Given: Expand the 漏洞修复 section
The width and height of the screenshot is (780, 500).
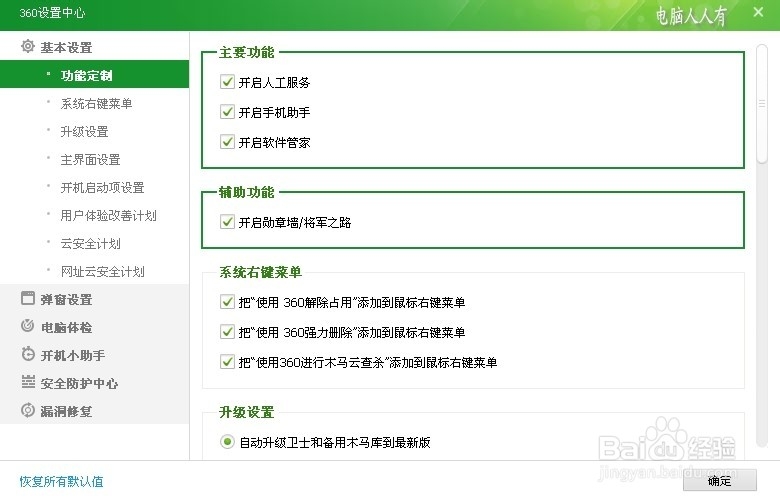Looking at the screenshot, I should tap(95, 411).
